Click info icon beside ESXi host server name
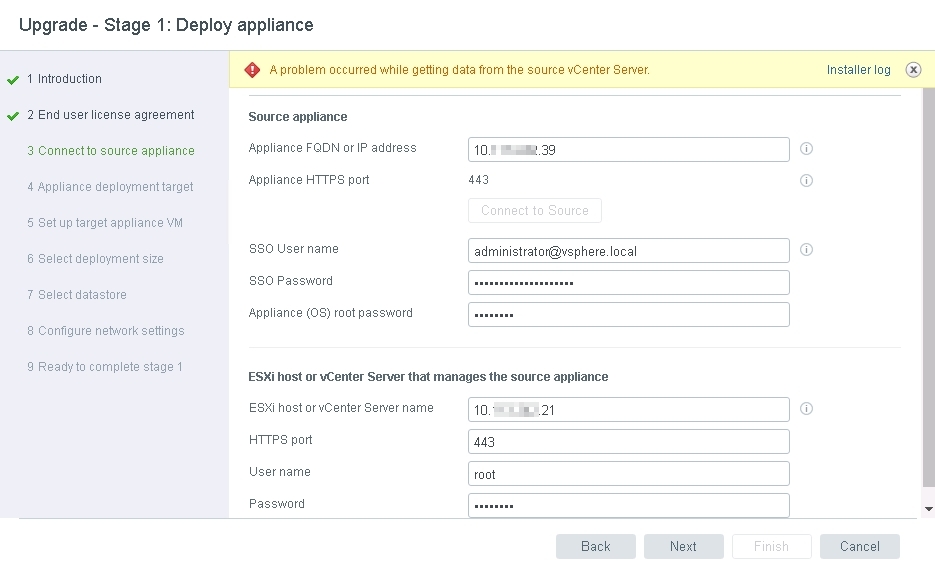The width and height of the screenshot is (935, 574). point(806,408)
